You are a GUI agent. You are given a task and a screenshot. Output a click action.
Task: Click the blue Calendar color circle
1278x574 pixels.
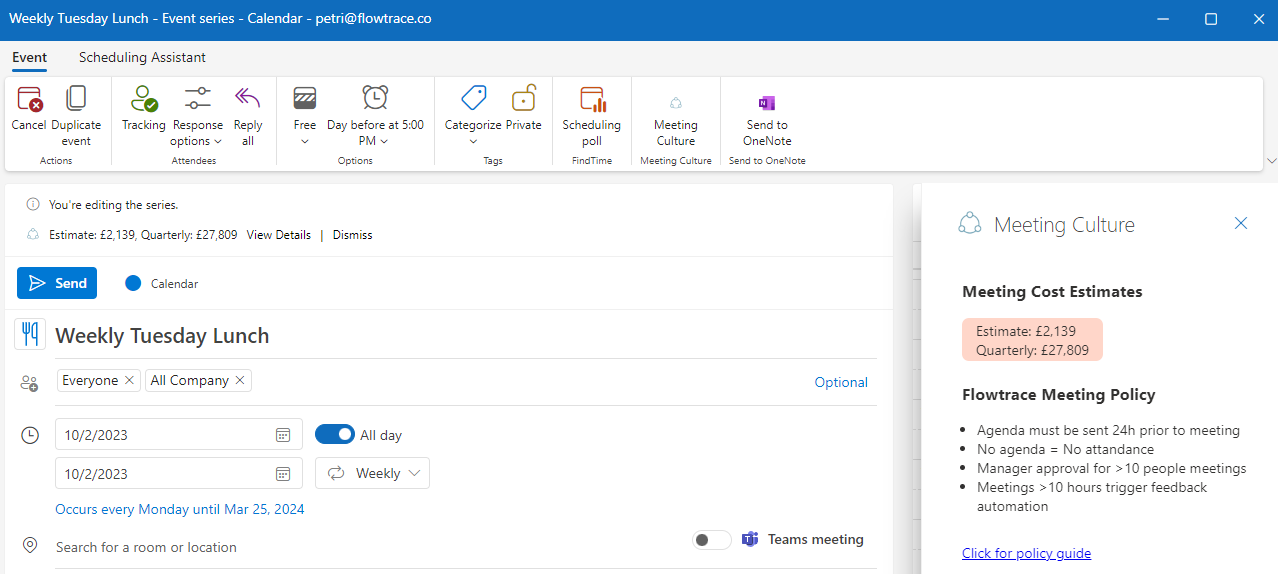coord(133,284)
